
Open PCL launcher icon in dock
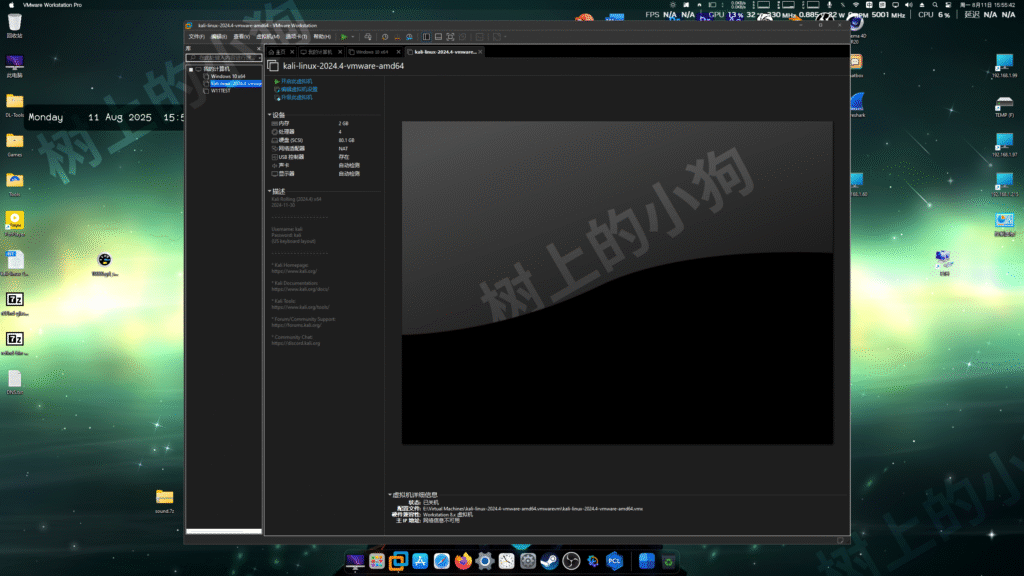point(615,561)
